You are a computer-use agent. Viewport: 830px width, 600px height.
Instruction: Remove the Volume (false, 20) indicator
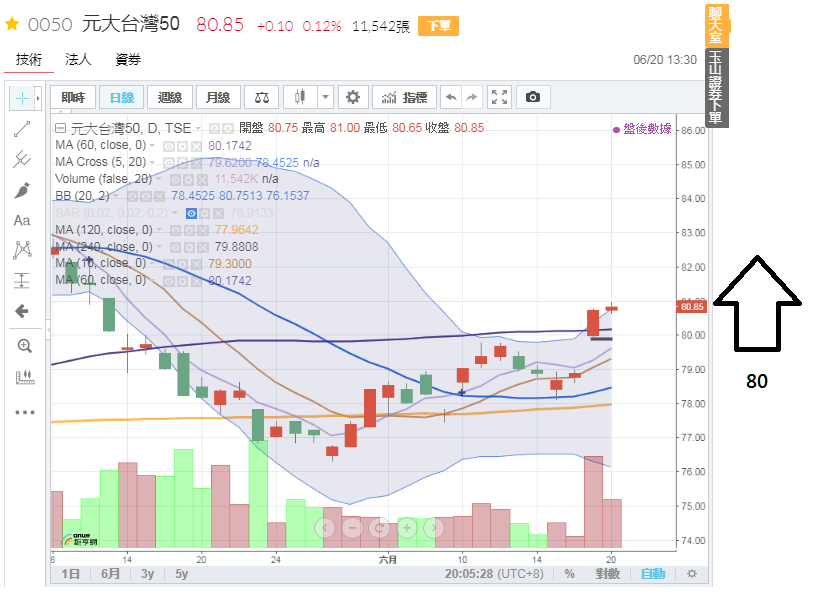[x=203, y=180]
